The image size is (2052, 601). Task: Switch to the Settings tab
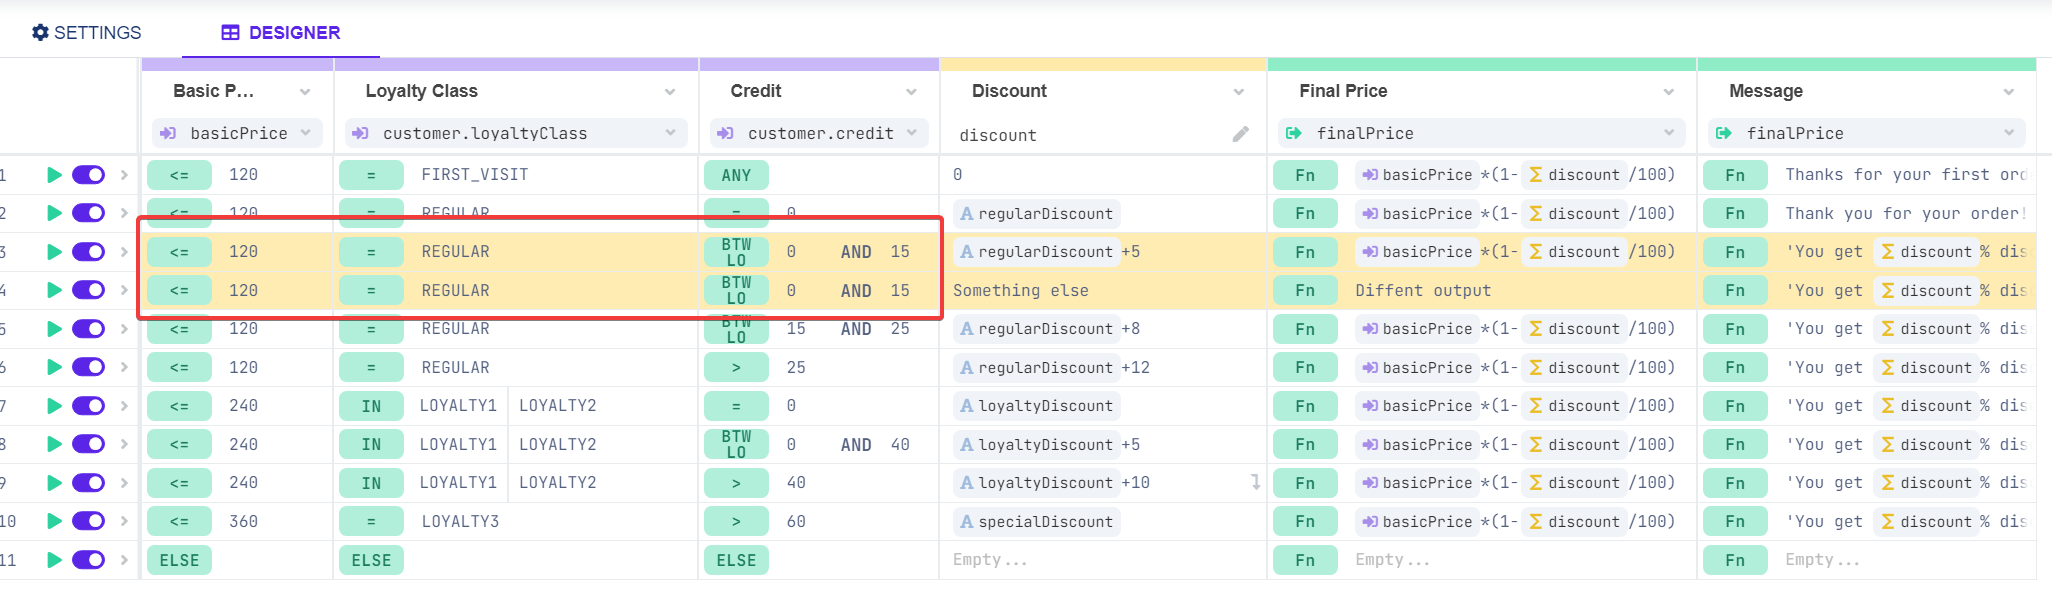pyautogui.click(x=86, y=33)
